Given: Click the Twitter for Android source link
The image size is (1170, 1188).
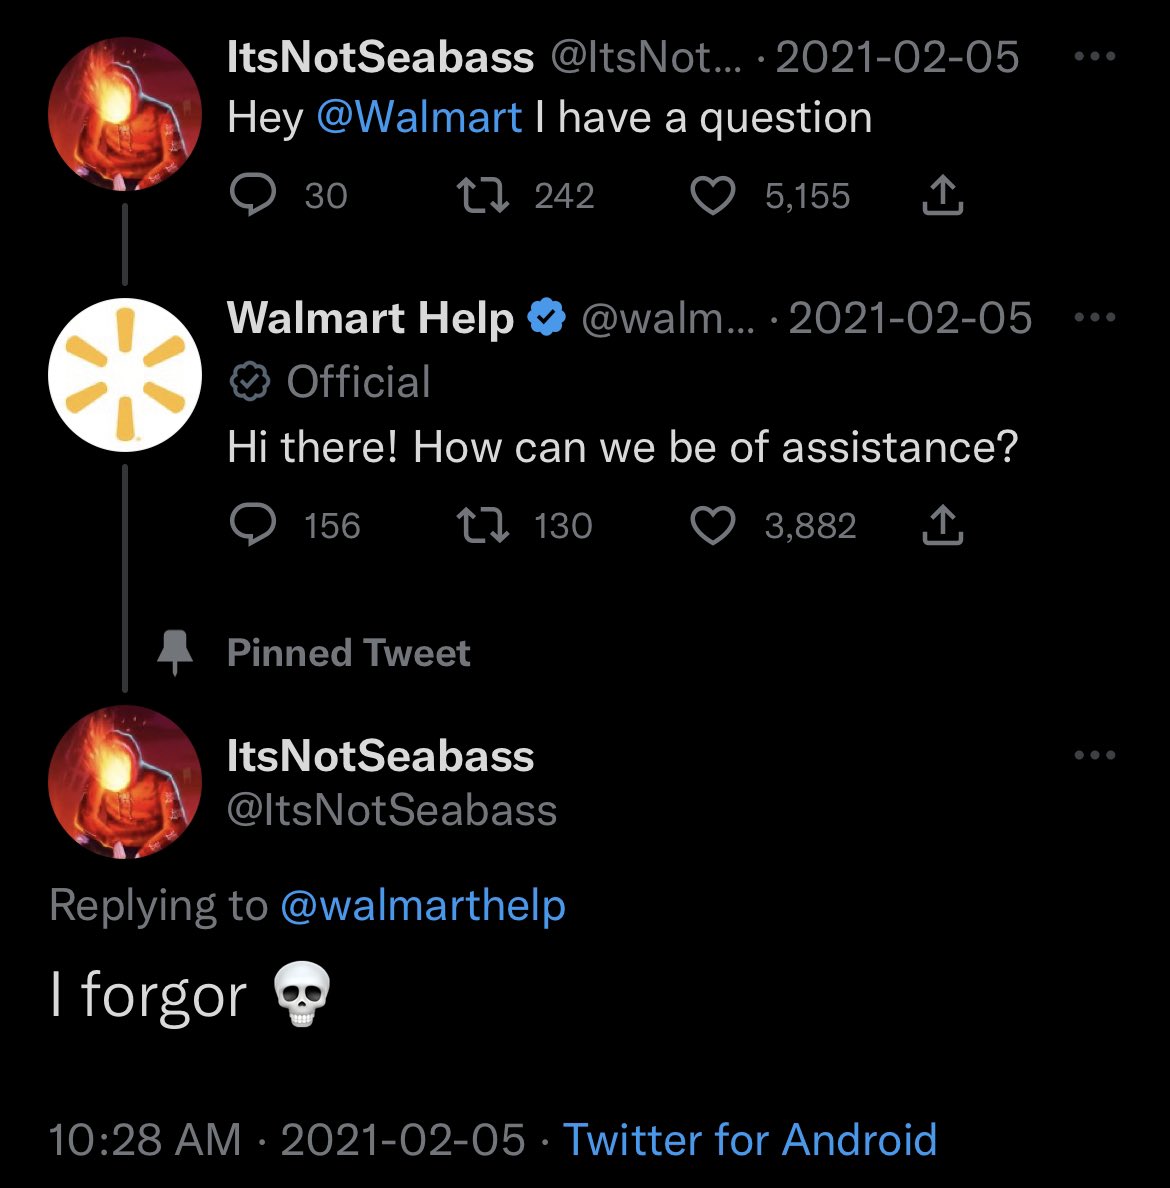Looking at the screenshot, I should click(750, 1140).
